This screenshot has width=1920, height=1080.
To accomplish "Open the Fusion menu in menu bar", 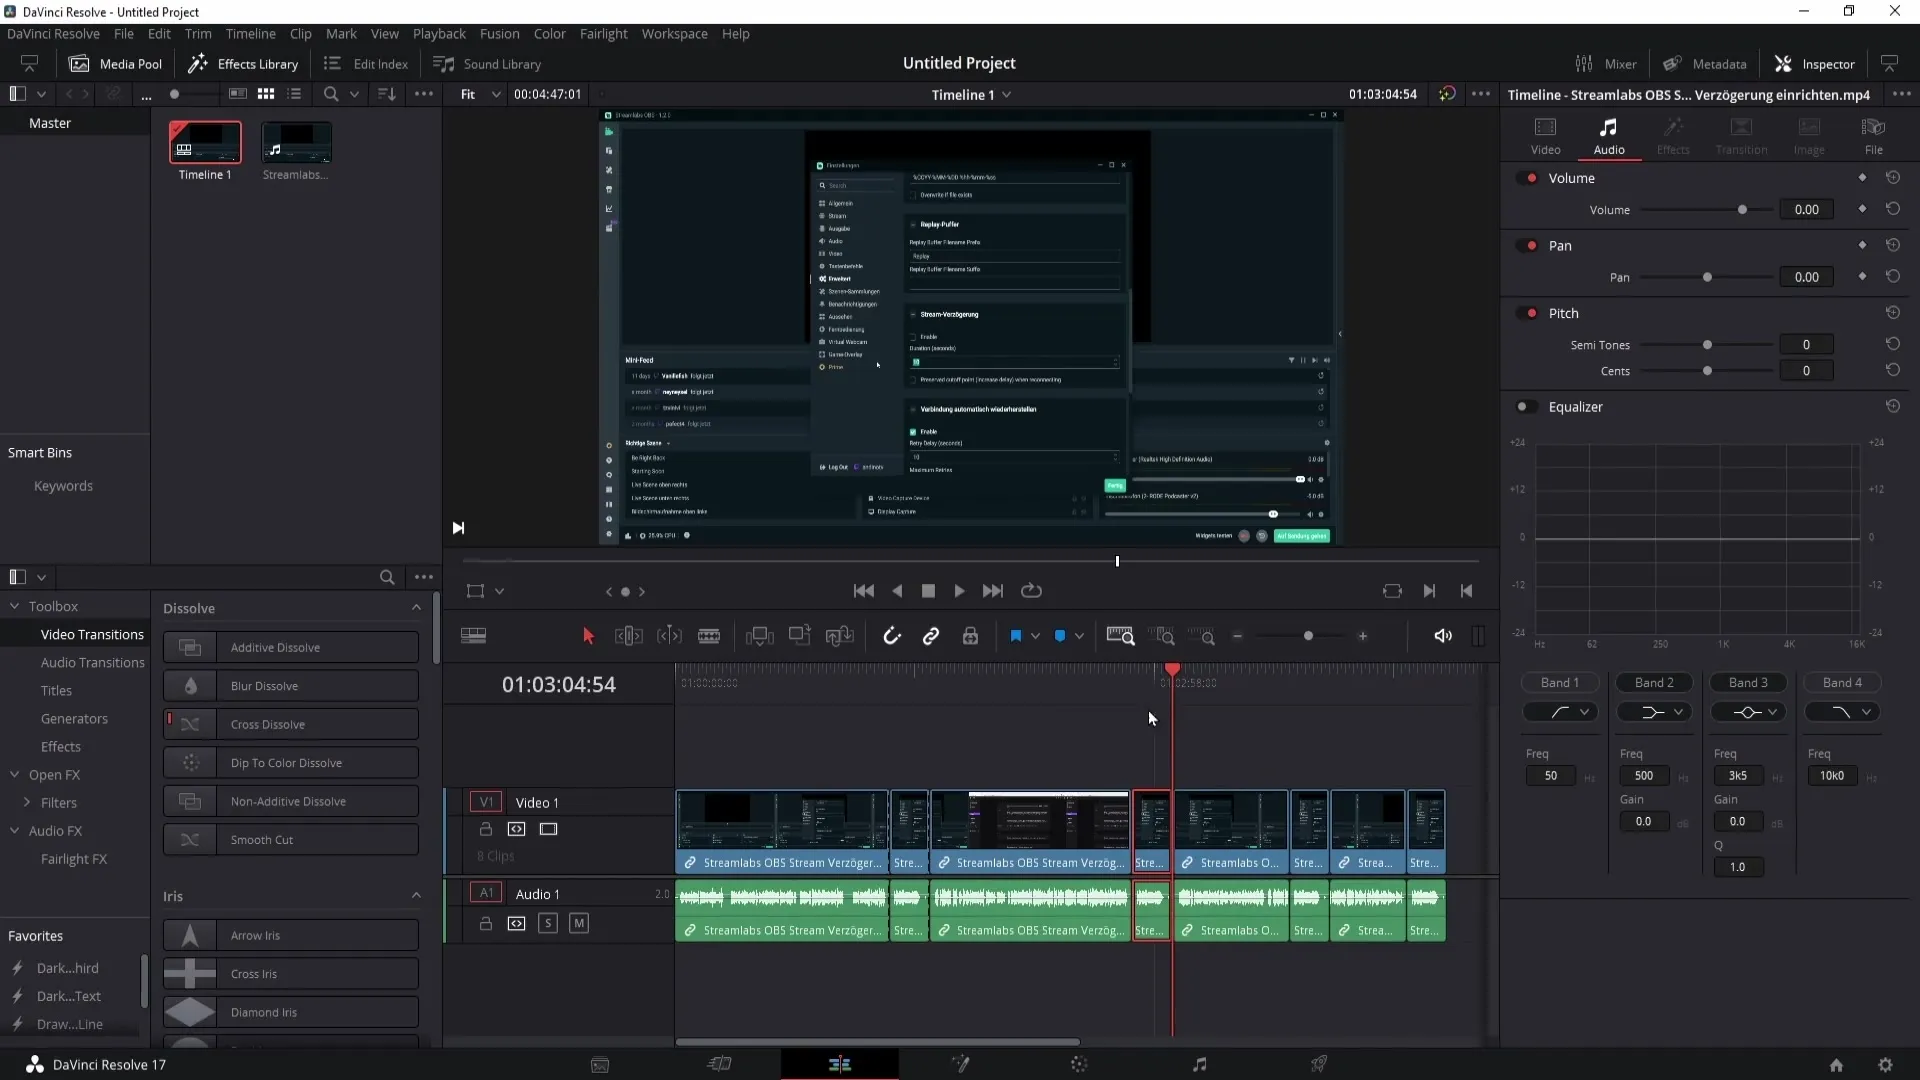I will click(x=500, y=33).
